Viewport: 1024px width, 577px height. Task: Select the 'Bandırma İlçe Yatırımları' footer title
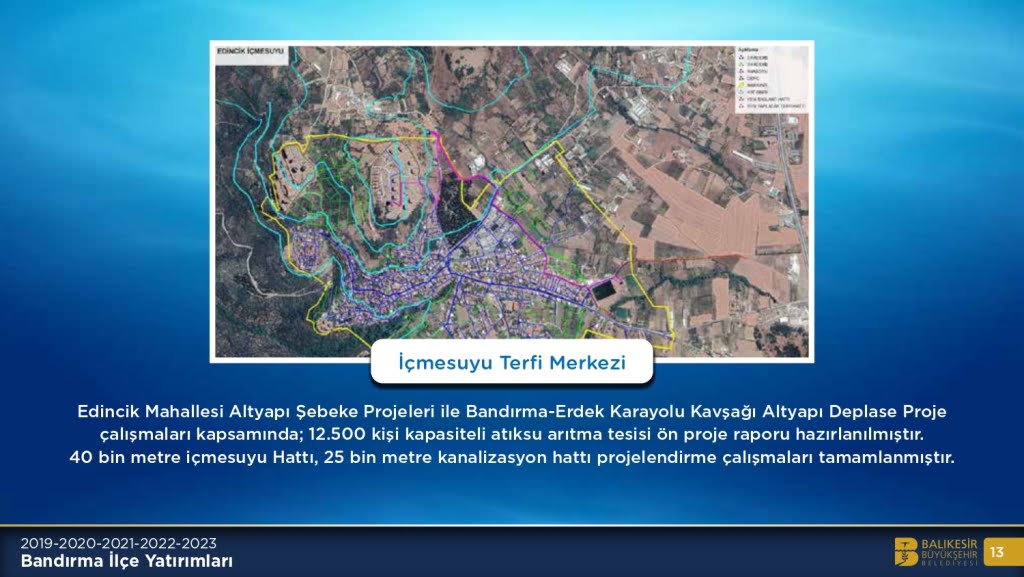[x=127, y=561]
